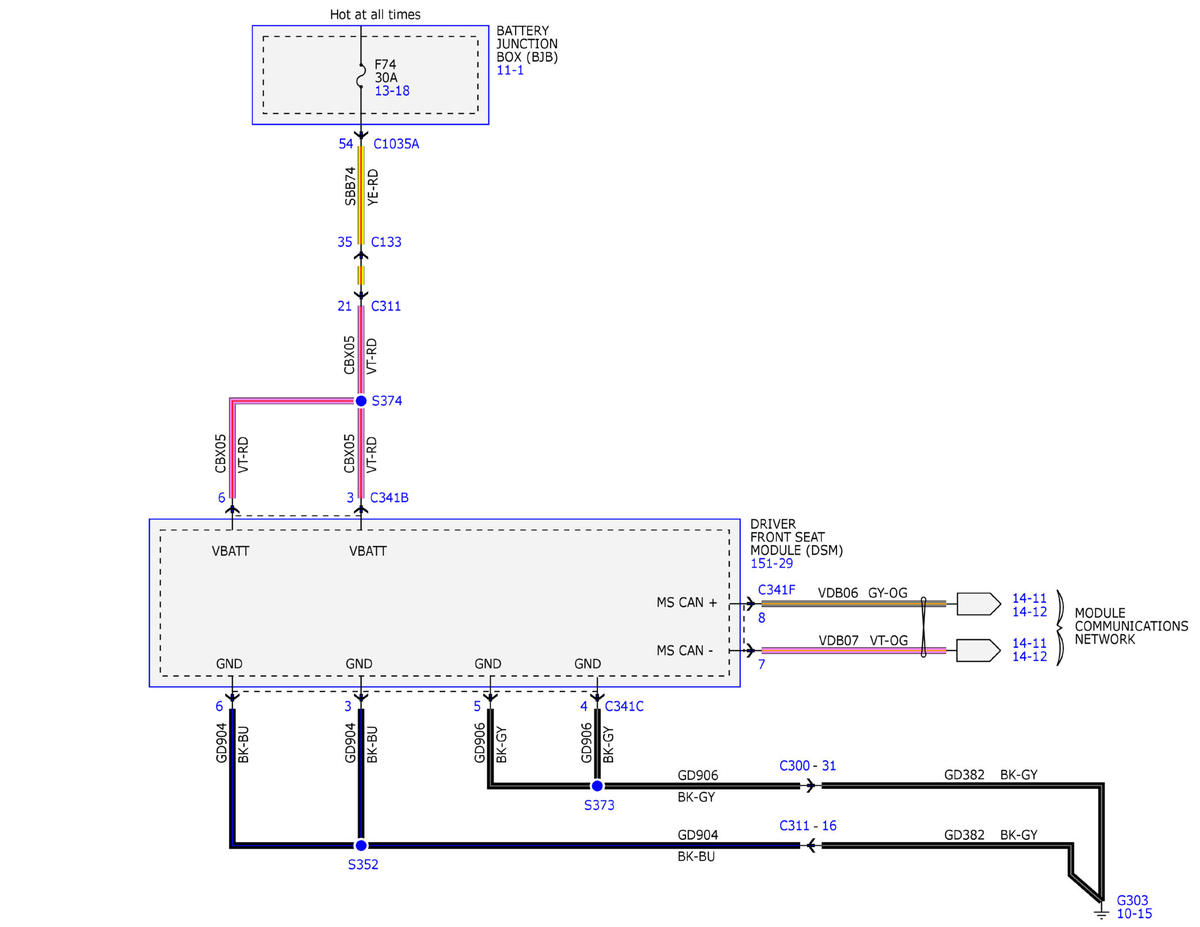Screen dimensions: 1200x927
Task: Open fuse reference link 13-18
Action: (x=392, y=90)
